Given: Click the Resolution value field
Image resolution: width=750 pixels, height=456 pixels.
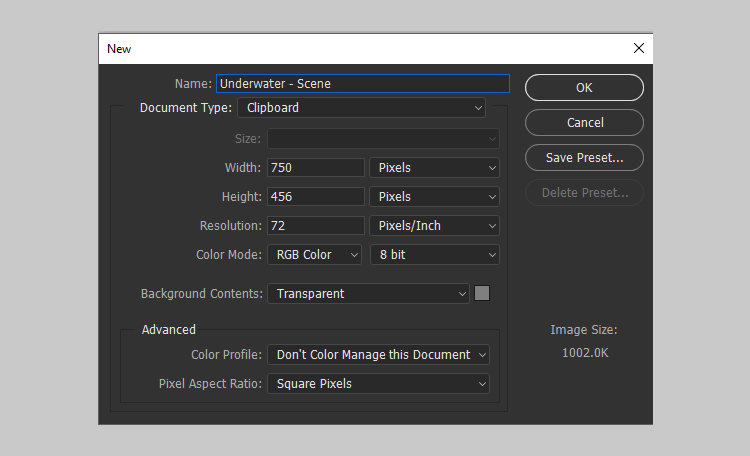Looking at the screenshot, I should (x=315, y=226).
